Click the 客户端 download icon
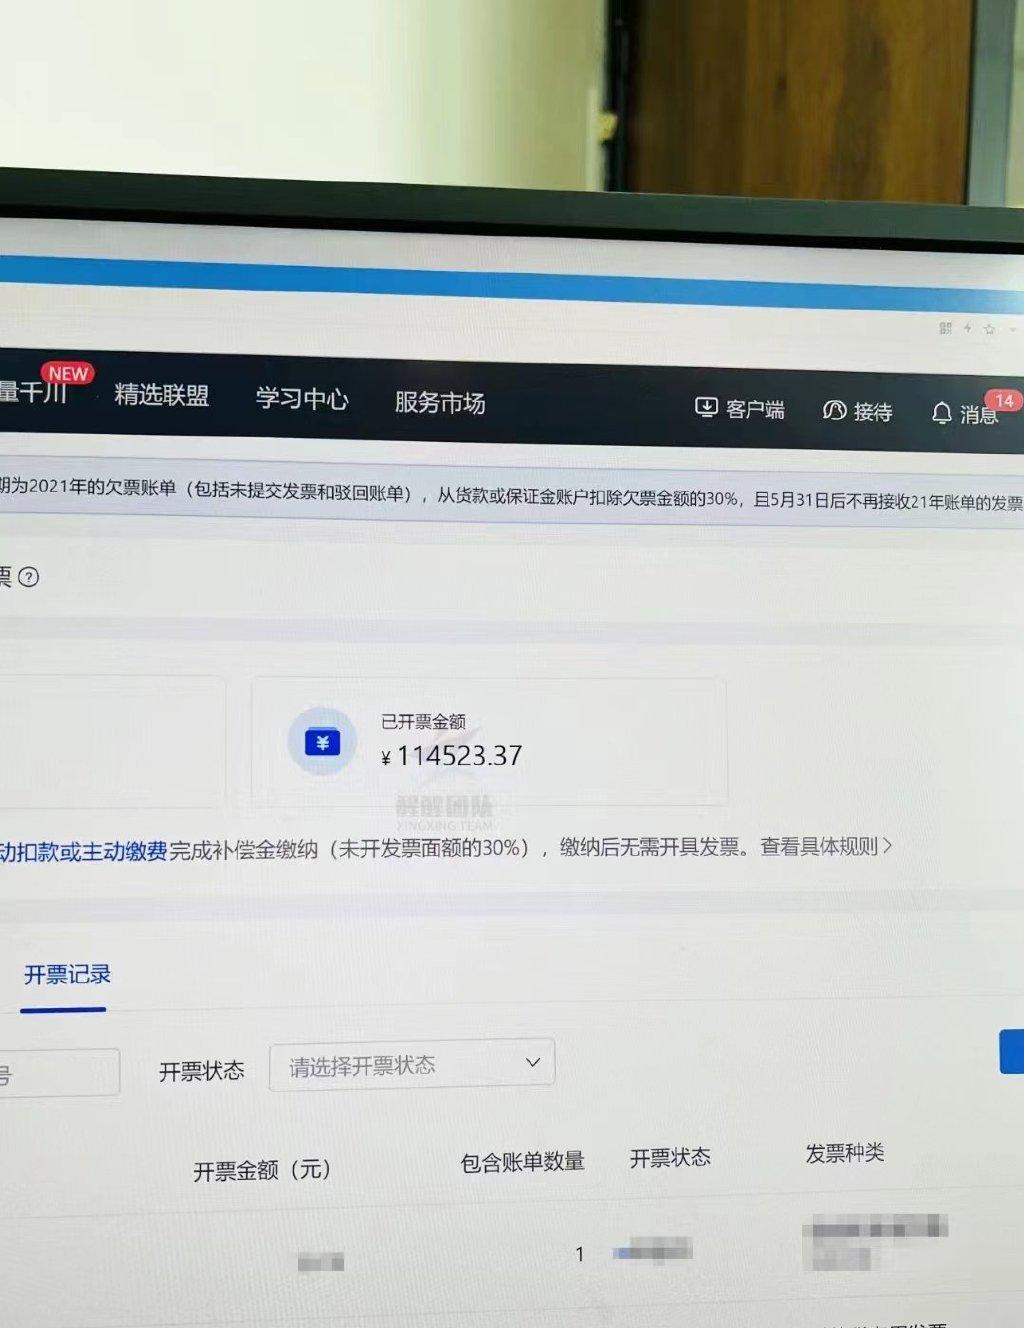 pyautogui.click(x=706, y=407)
